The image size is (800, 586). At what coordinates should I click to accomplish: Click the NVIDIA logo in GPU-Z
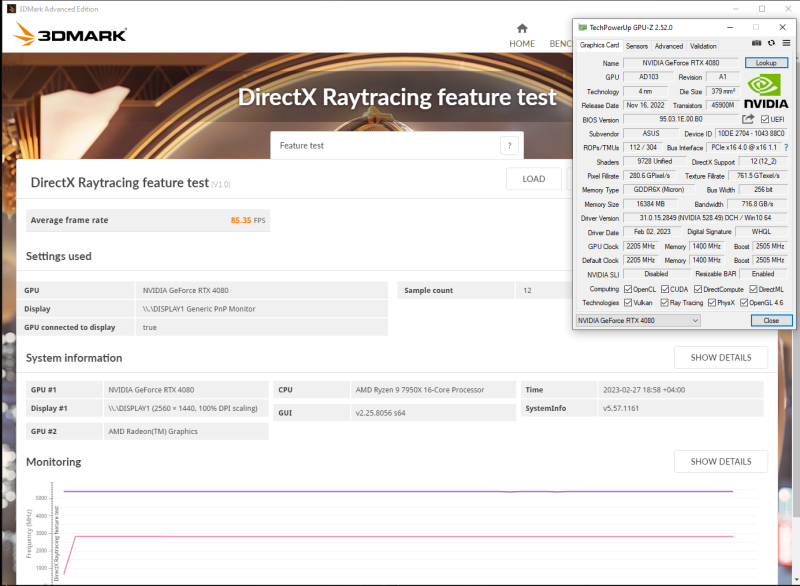click(764, 90)
